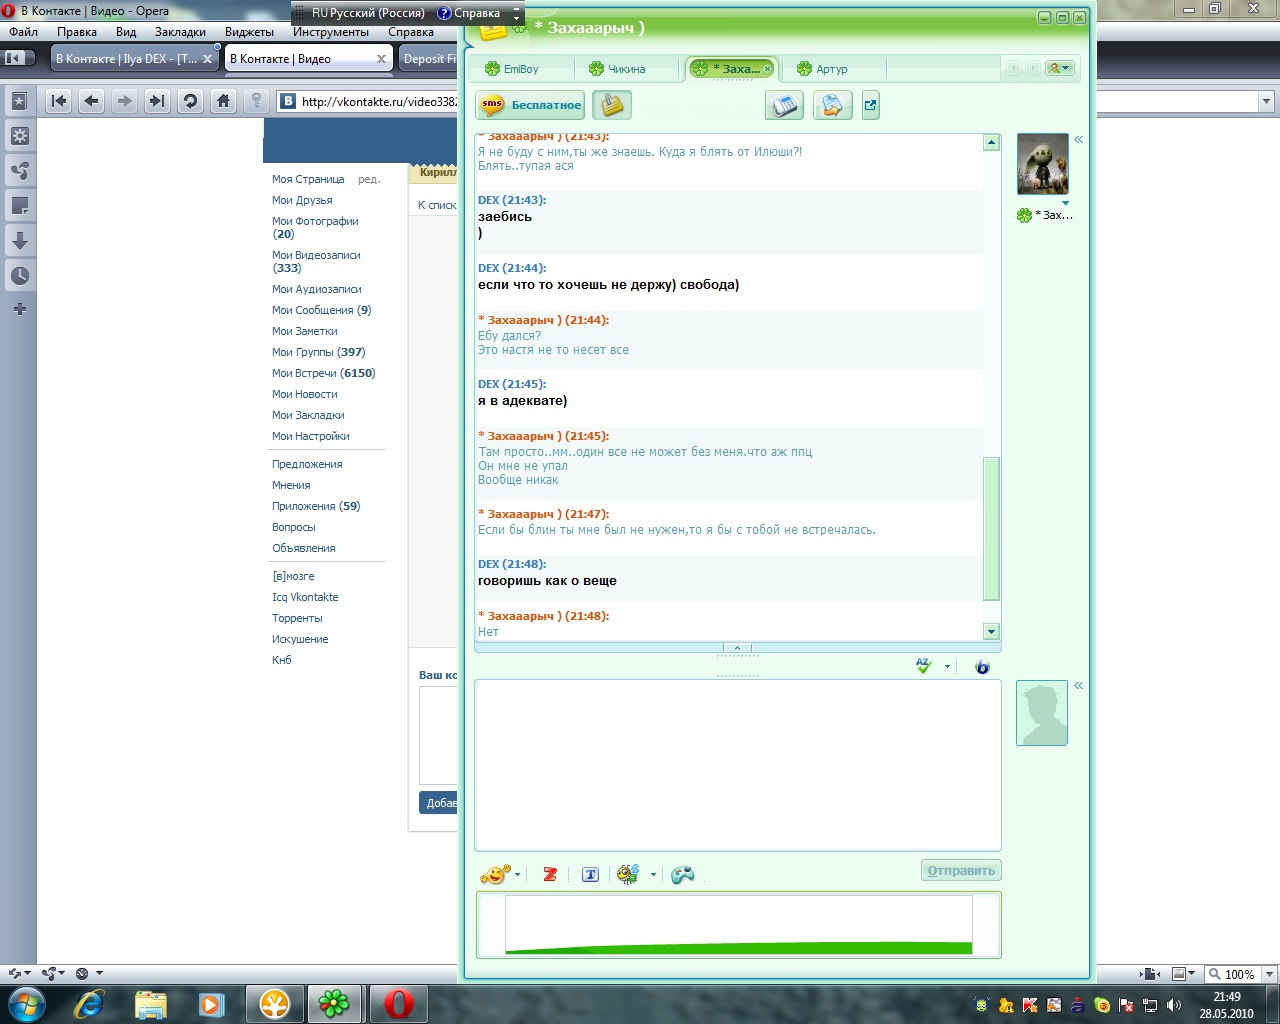Screen dimensions: 1280x1024
Task: Open the Файл menu in Opera
Action: click(x=23, y=32)
